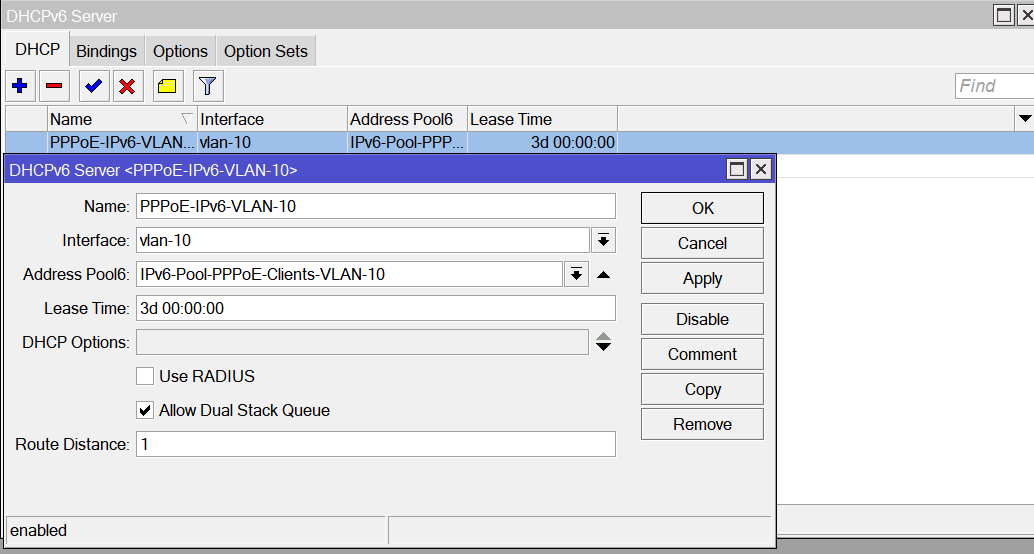Screen dimensions: 1034x554
Task: Open the column list dropdown arrow
Action: pos(1024,120)
